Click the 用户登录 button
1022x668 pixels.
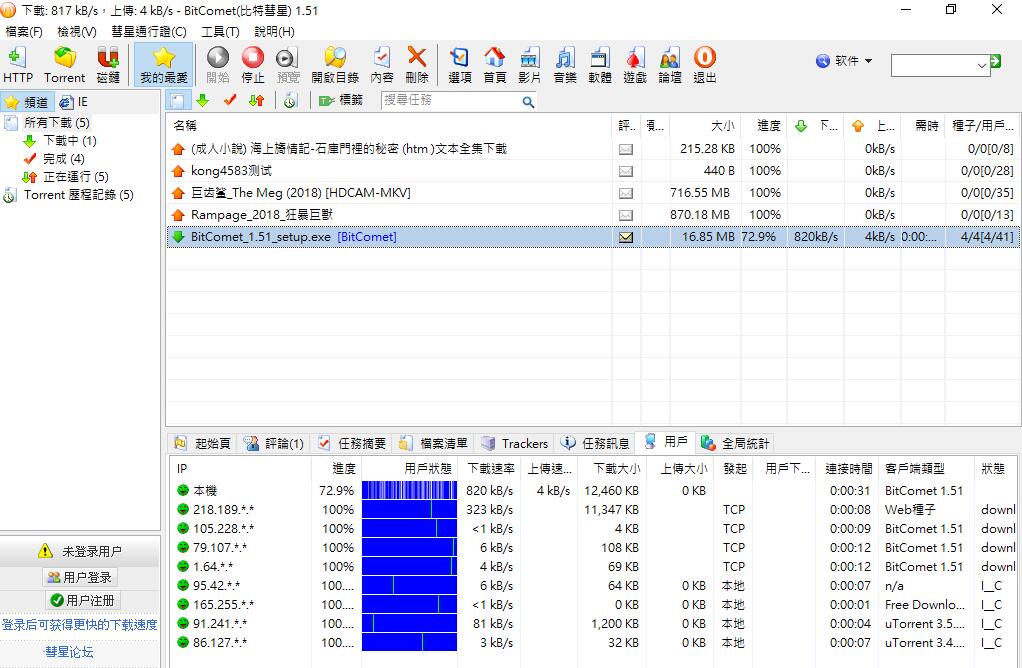(80, 577)
